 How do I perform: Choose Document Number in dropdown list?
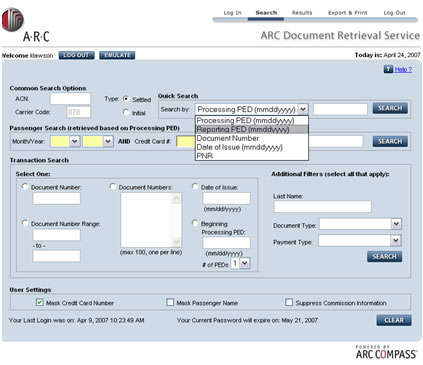tap(252, 138)
